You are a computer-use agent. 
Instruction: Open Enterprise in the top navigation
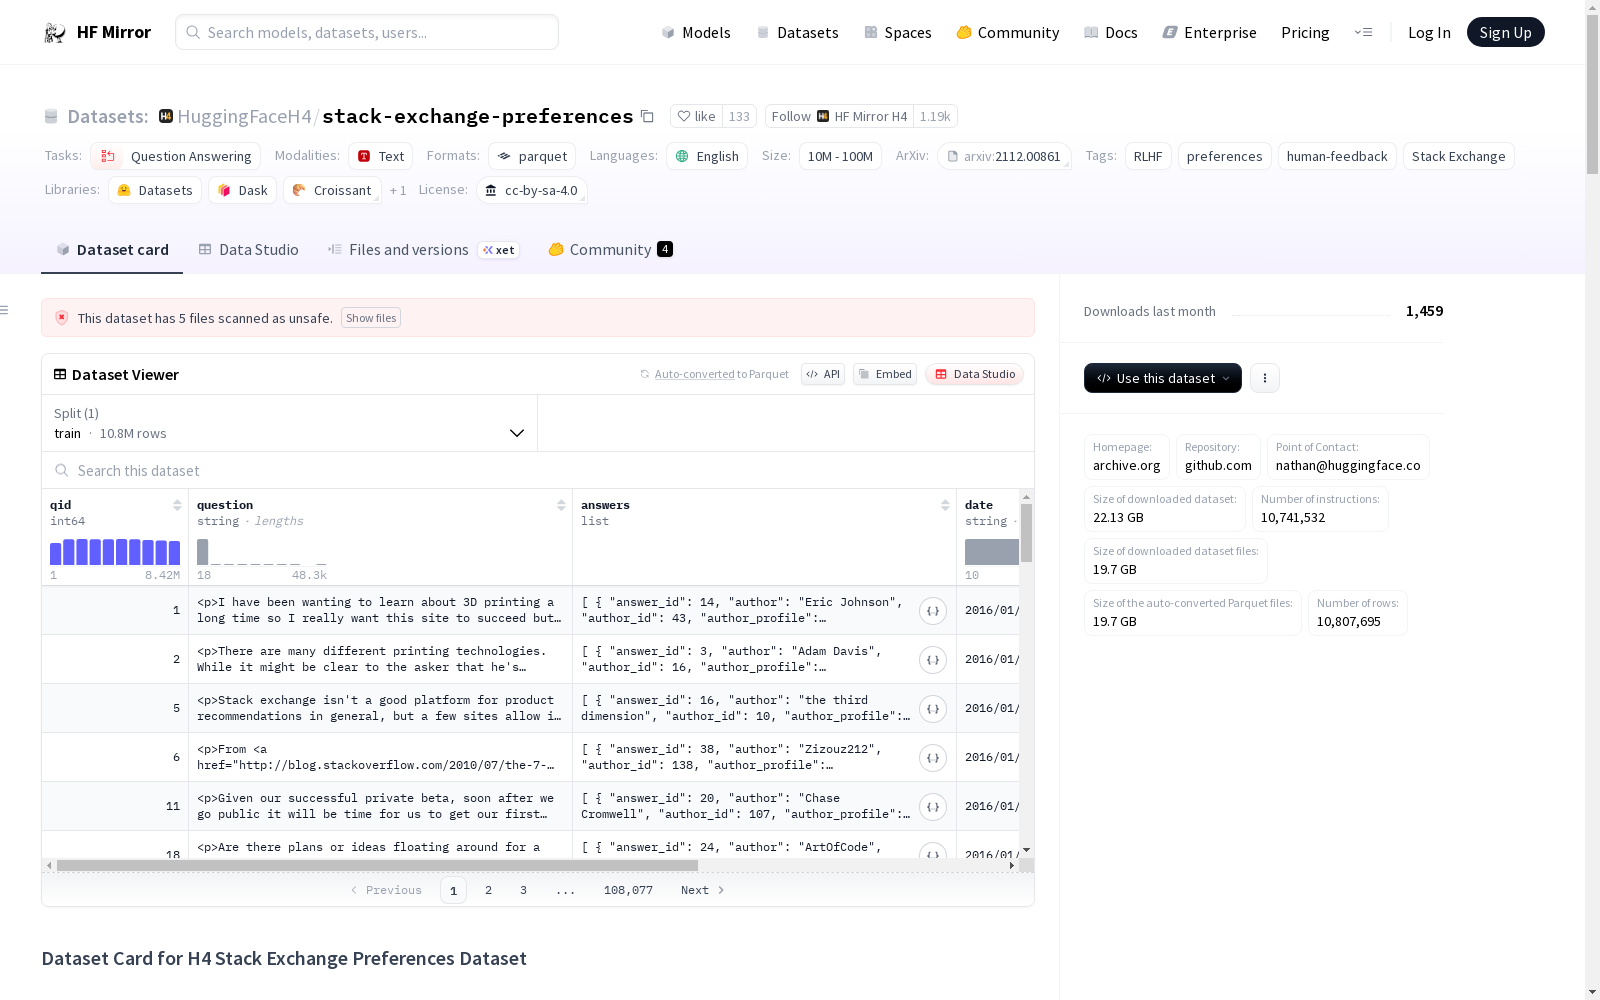coord(1209,32)
